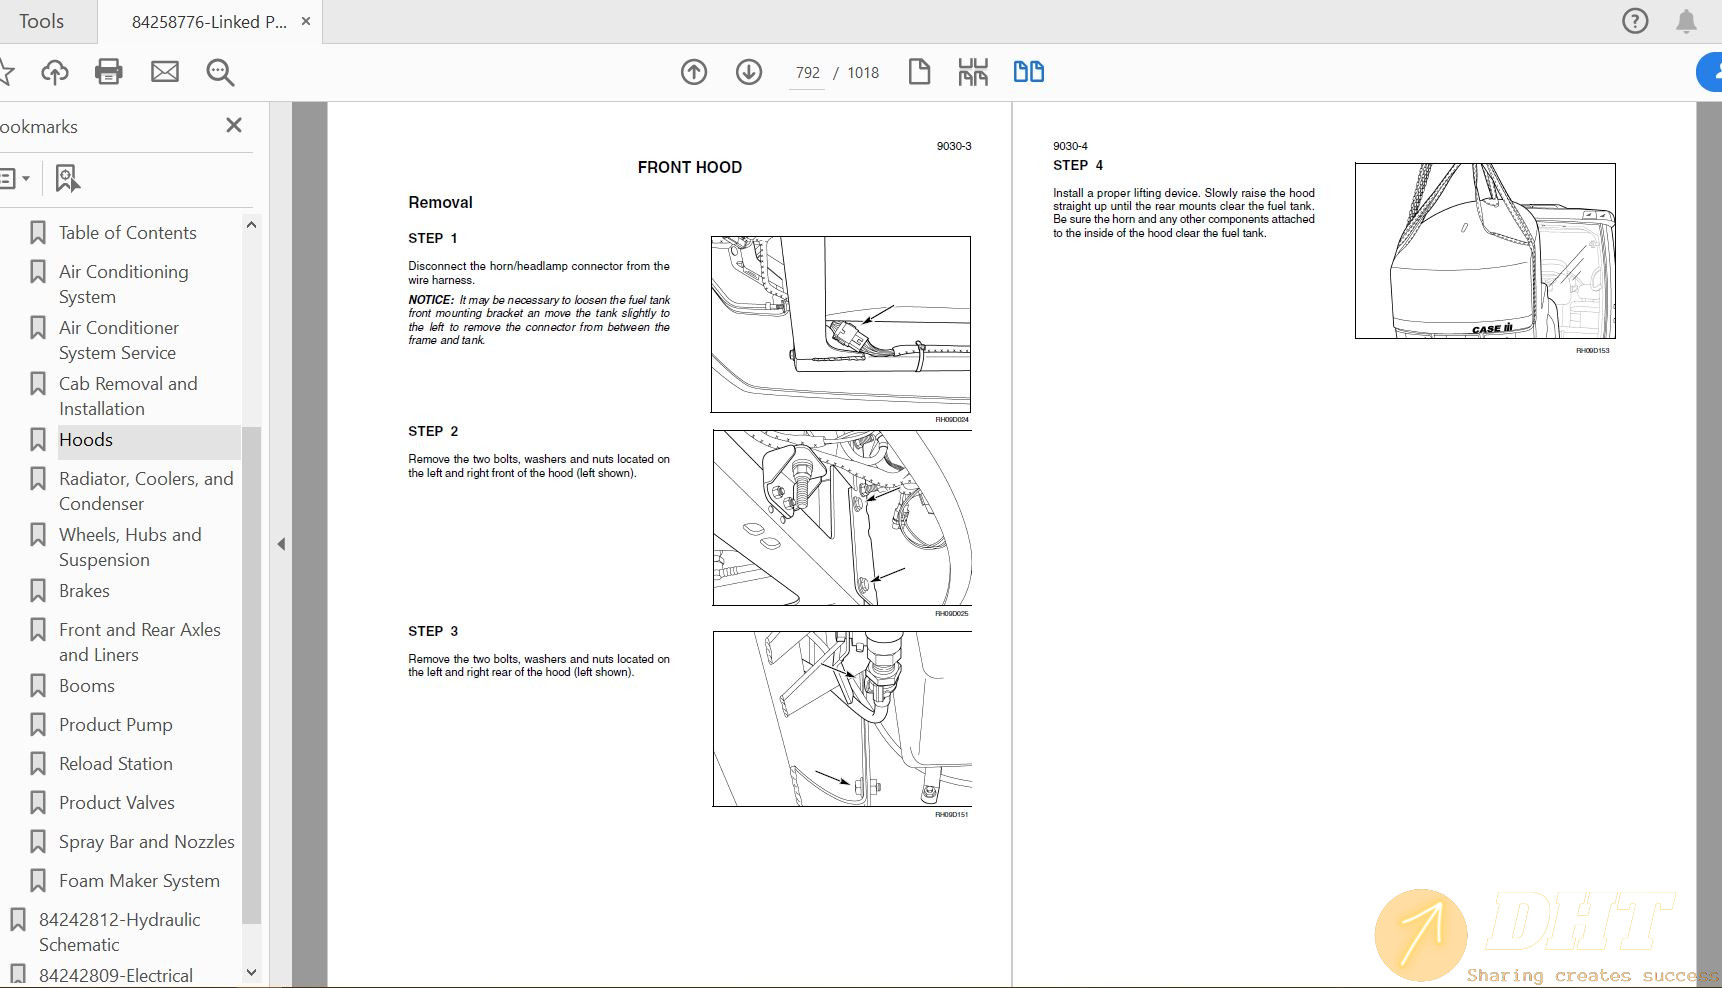
Task: Select single page view icon
Action: (x=919, y=72)
